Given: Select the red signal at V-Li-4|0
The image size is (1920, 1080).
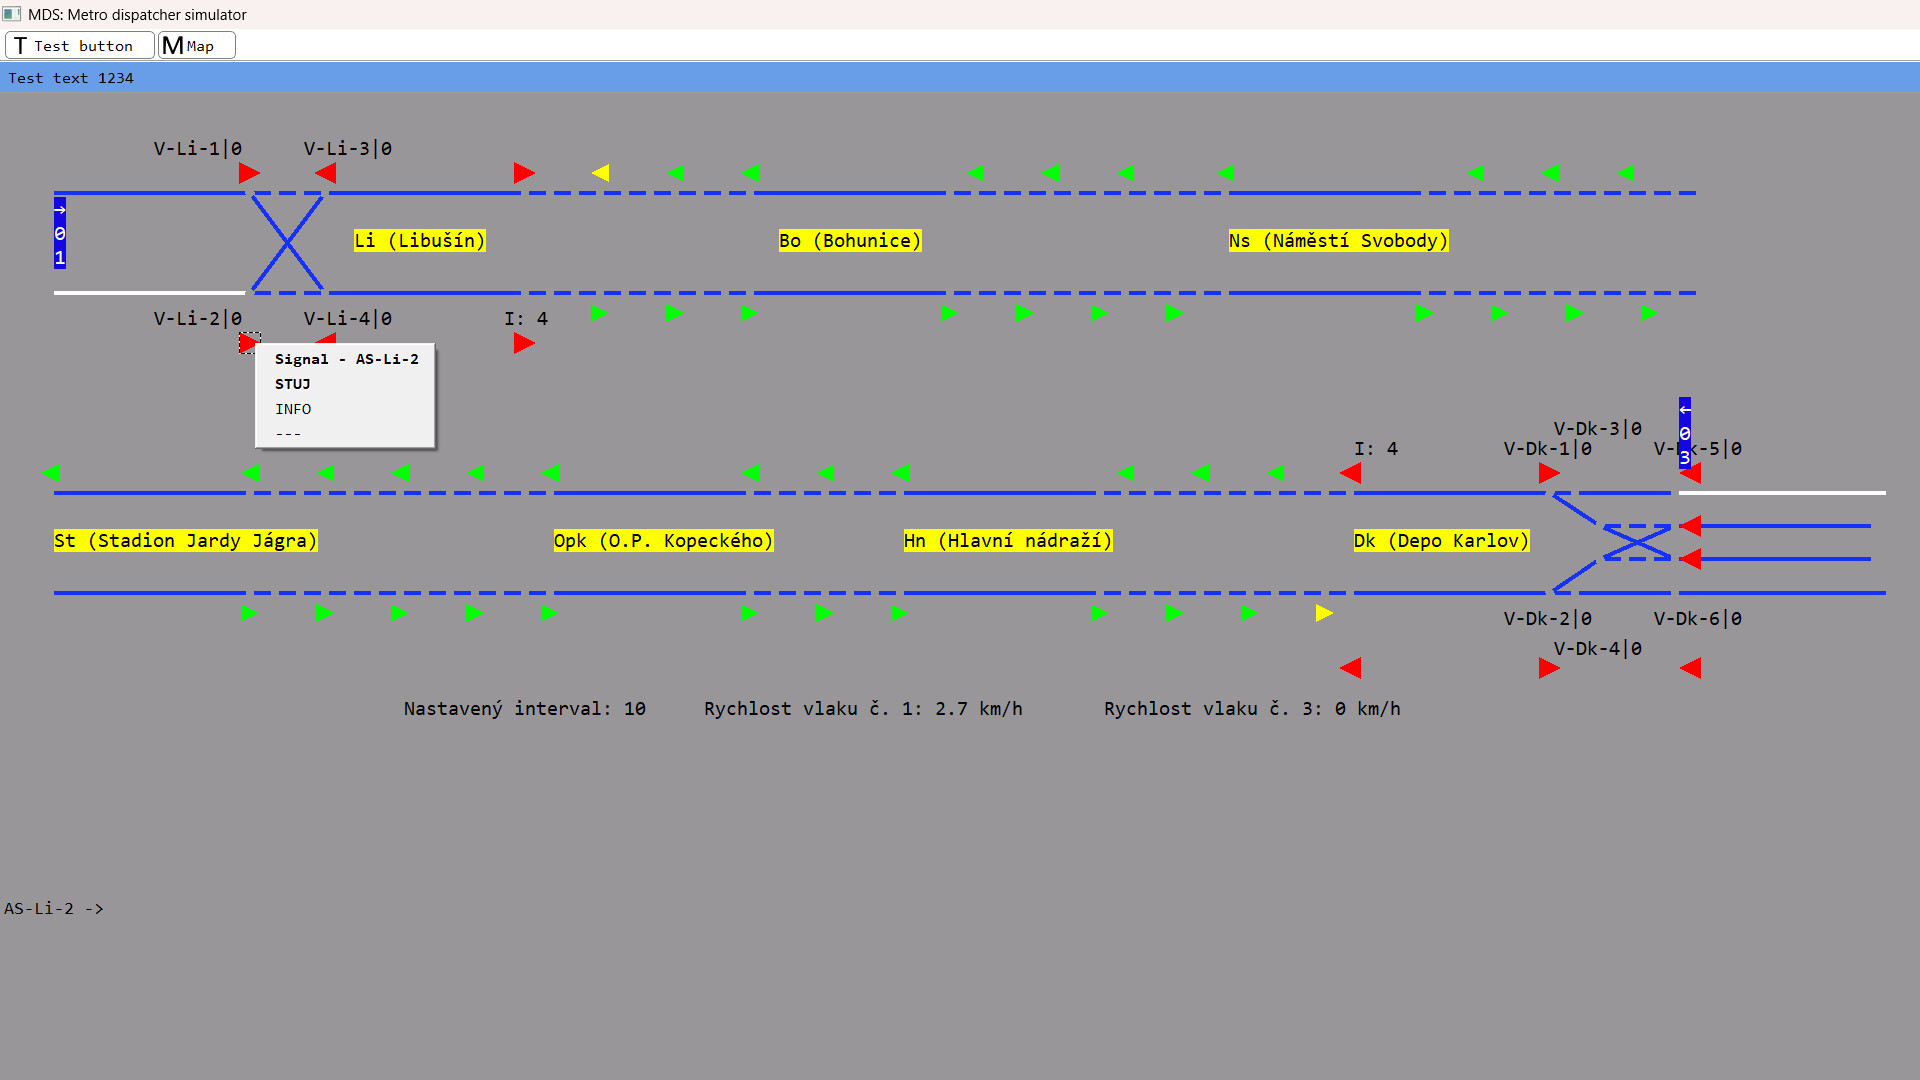Looking at the screenshot, I should click(x=325, y=343).
